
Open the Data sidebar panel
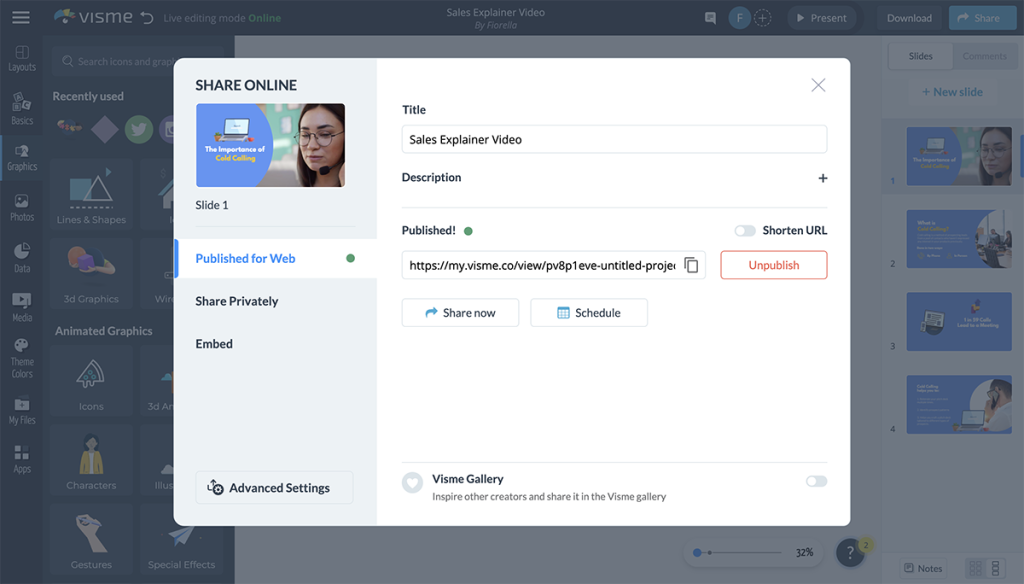(x=21, y=258)
